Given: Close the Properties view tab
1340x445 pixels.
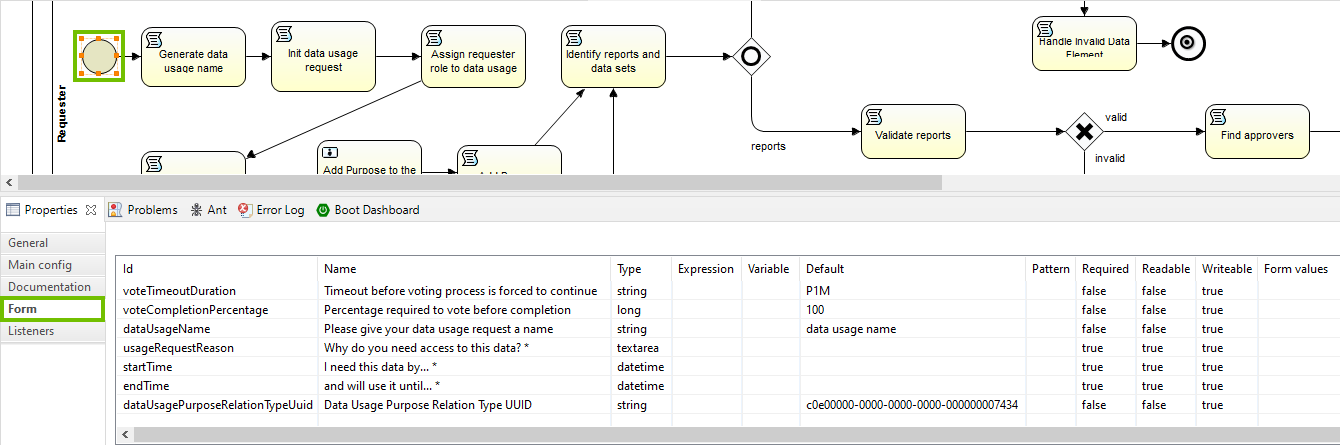Looking at the screenshot, I should click(x=91, y=210).
